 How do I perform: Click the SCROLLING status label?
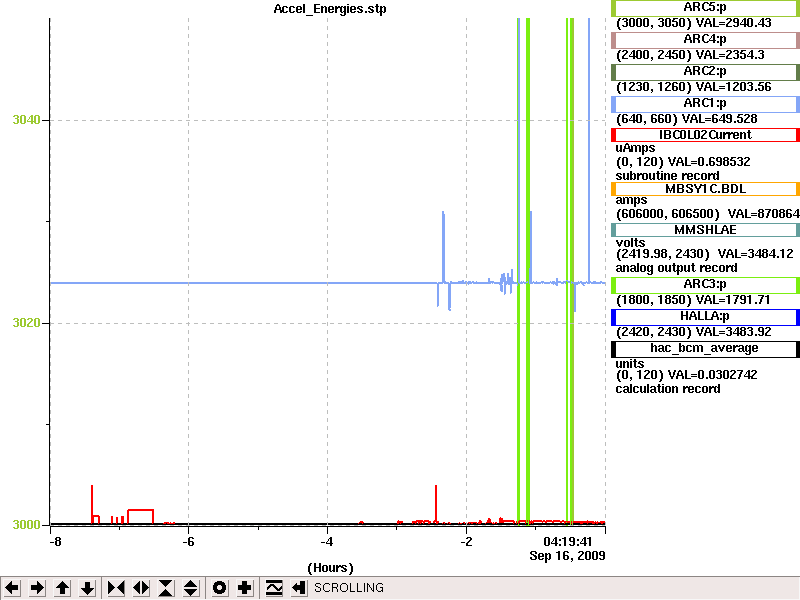(x=349, y=588)
